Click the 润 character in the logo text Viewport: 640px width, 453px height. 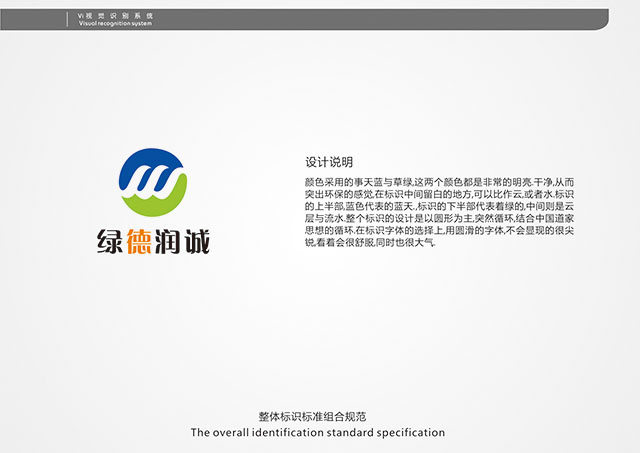[168, 241]
